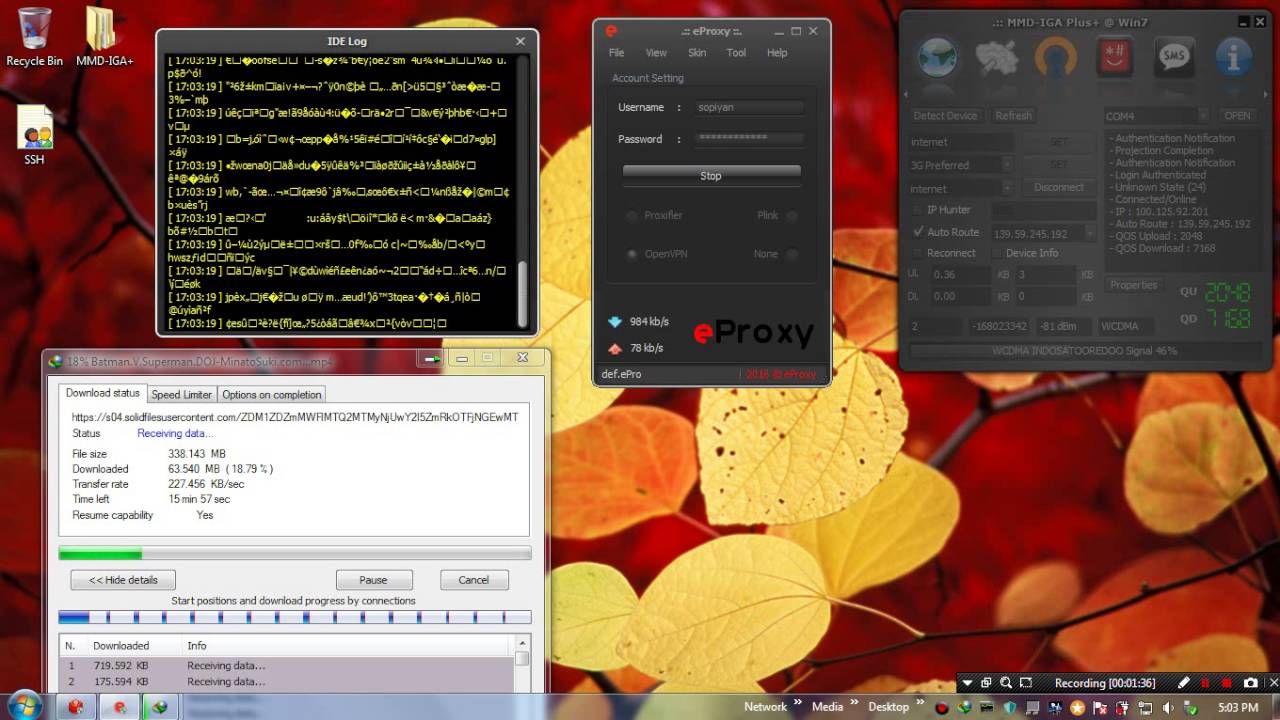Open the Help menu in eProxy
Viewport: 1280px width, 720px height.
tap(777, 53)
